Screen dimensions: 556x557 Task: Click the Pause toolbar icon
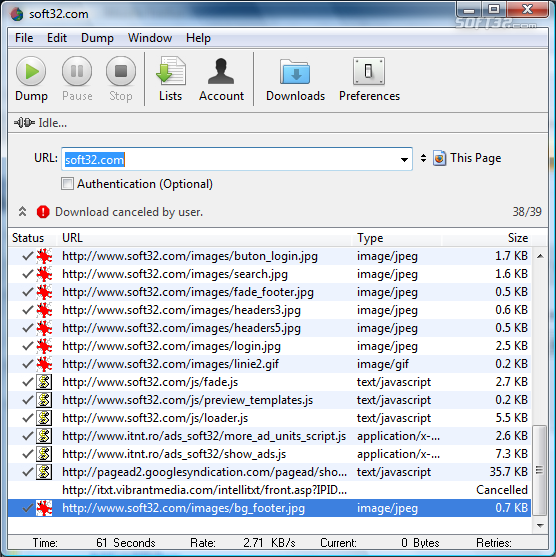click(77, 71)
